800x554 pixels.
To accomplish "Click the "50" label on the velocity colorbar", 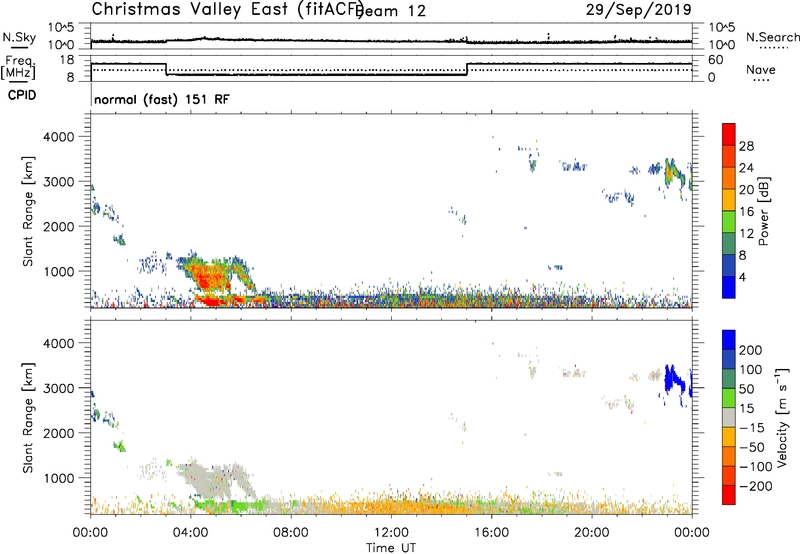I will [x=747, y=389].
